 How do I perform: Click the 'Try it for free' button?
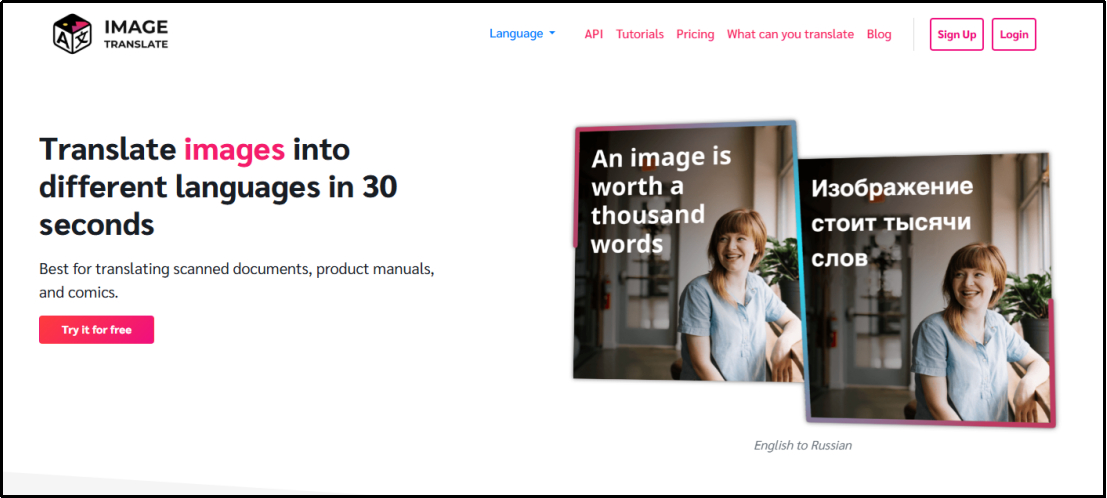(96, 330)
